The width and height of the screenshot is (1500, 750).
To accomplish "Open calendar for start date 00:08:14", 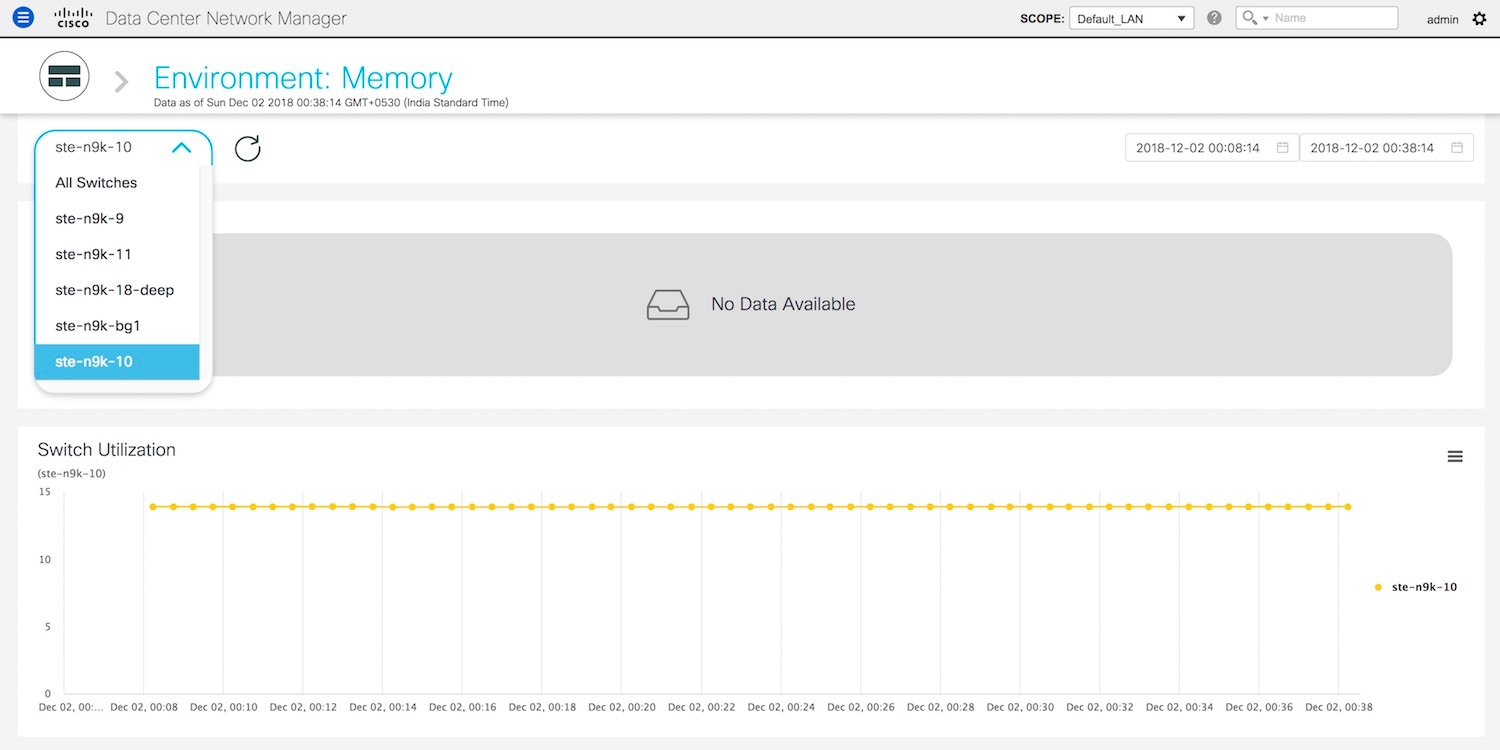I will 1282,148.
